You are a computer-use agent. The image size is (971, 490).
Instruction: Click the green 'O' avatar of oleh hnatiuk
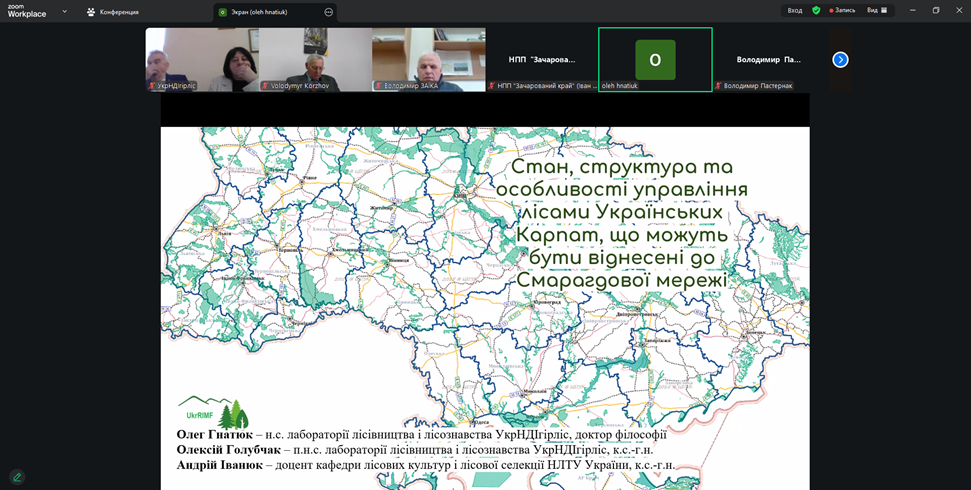655,60
